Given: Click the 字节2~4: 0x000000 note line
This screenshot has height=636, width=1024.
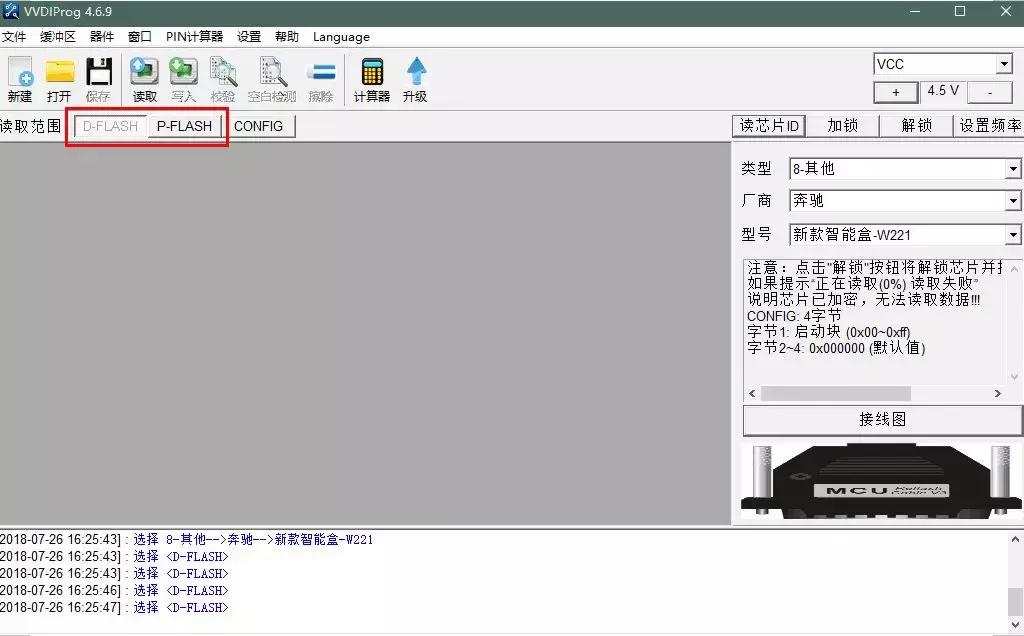Looking at the screenshot, I should pos(837,348).
